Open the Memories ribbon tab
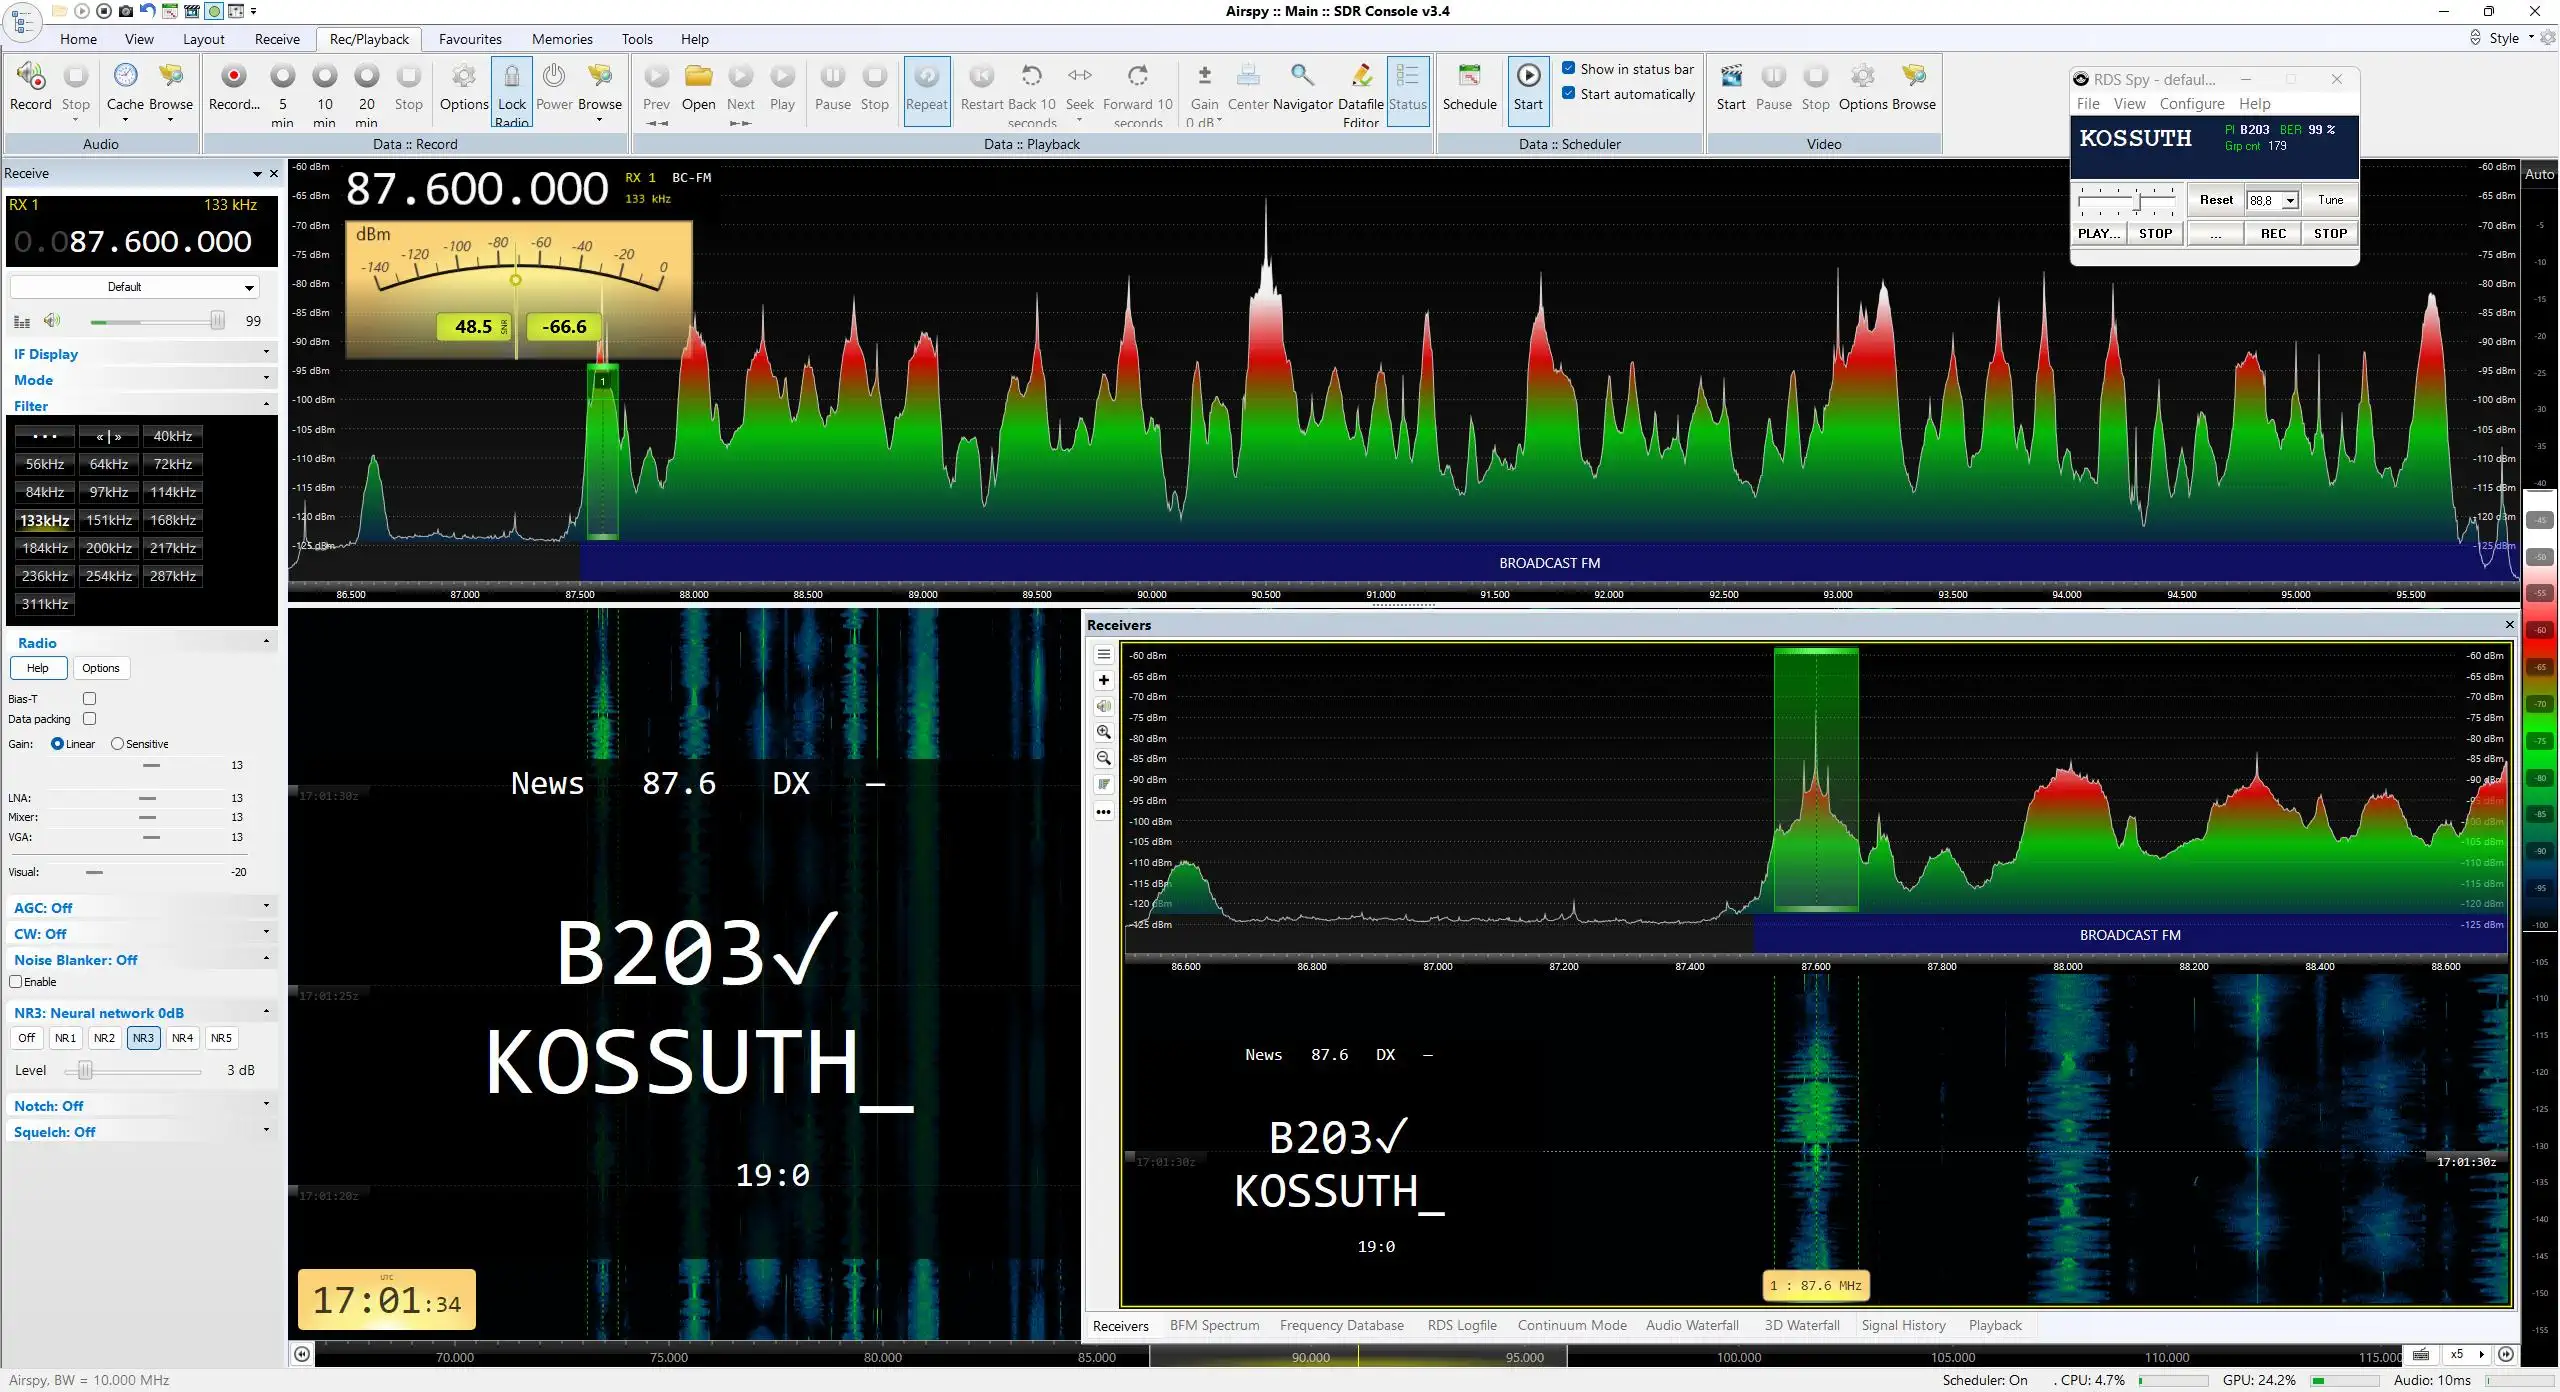This screenshot has width=2560, height=1392. (x=562, y=39)
